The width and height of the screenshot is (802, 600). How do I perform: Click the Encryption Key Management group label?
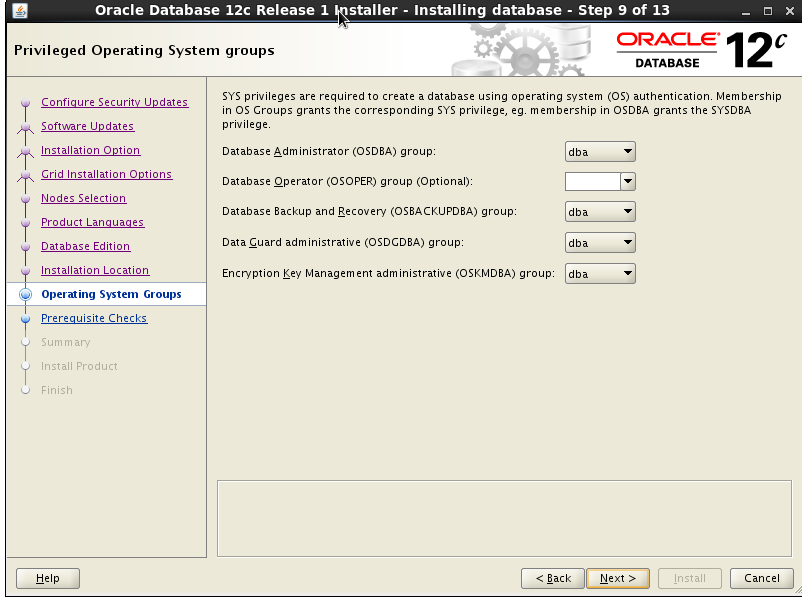388,274
